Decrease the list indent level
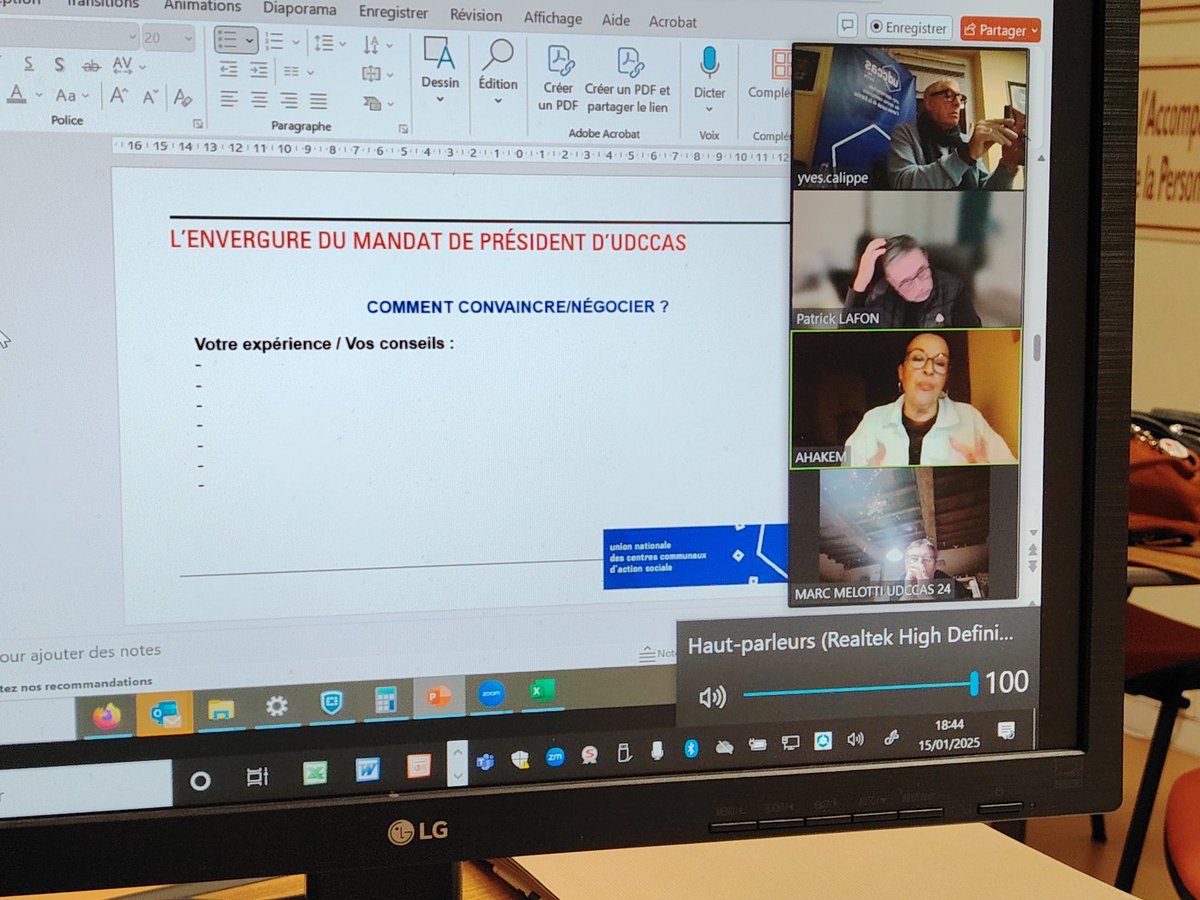1200x900 pixels. coord(229,69)
